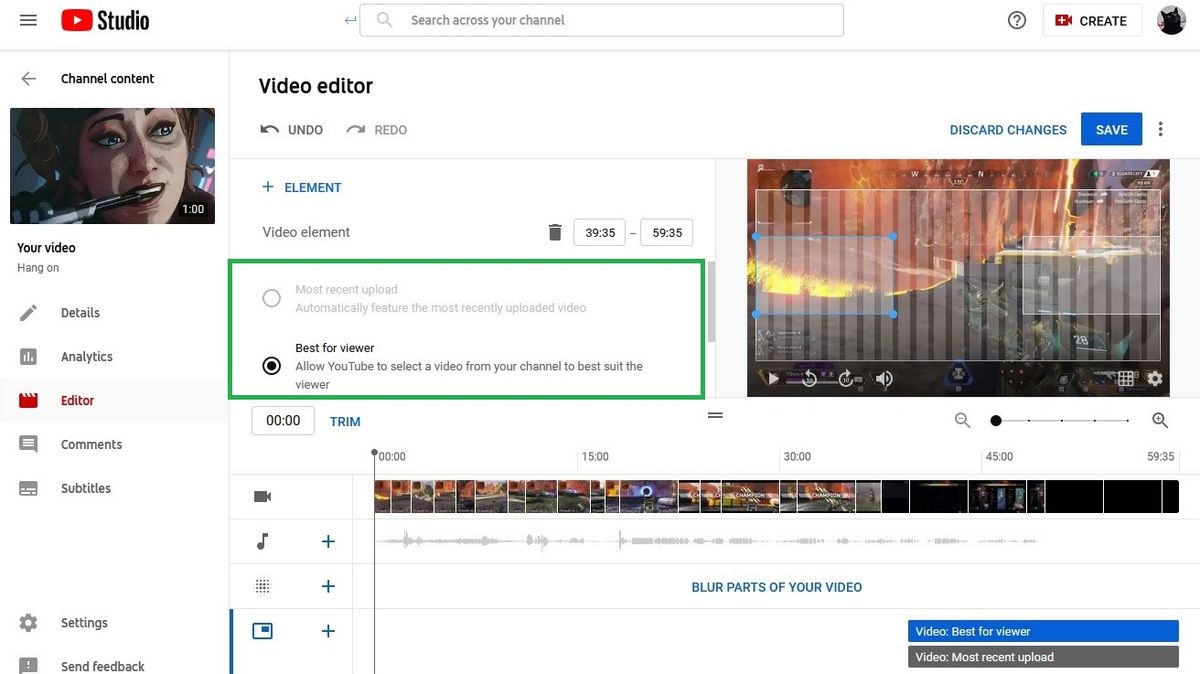This screenshot has width=1200, height=674.
Task: Click DISCARD CHANGES
Action: tap(1008, 129)
